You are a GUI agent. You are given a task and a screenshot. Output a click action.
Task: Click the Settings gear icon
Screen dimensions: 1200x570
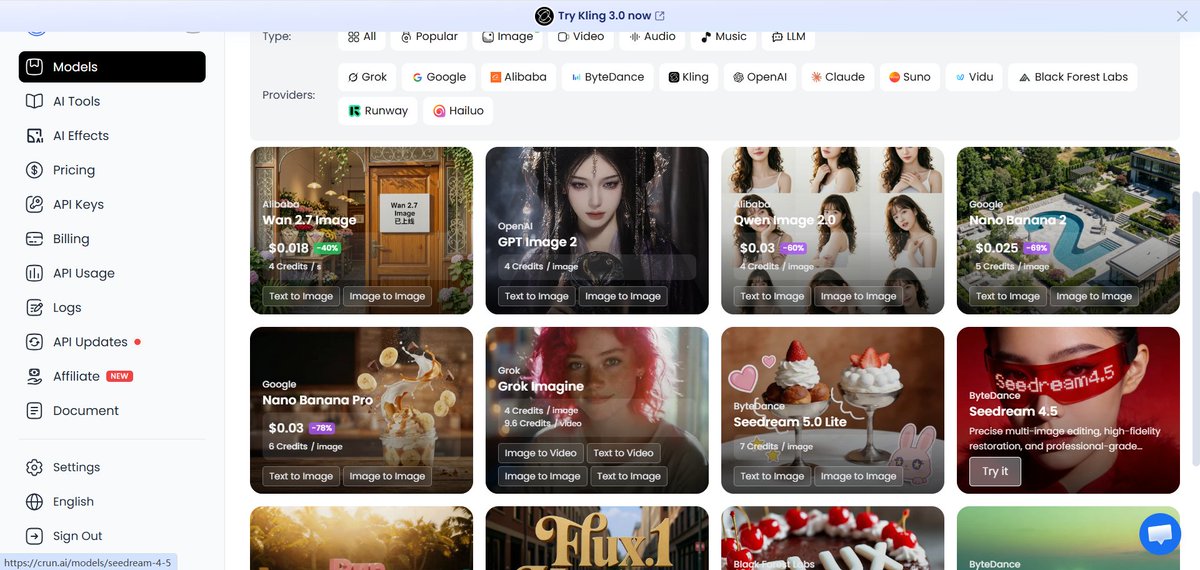coord(35,467)
